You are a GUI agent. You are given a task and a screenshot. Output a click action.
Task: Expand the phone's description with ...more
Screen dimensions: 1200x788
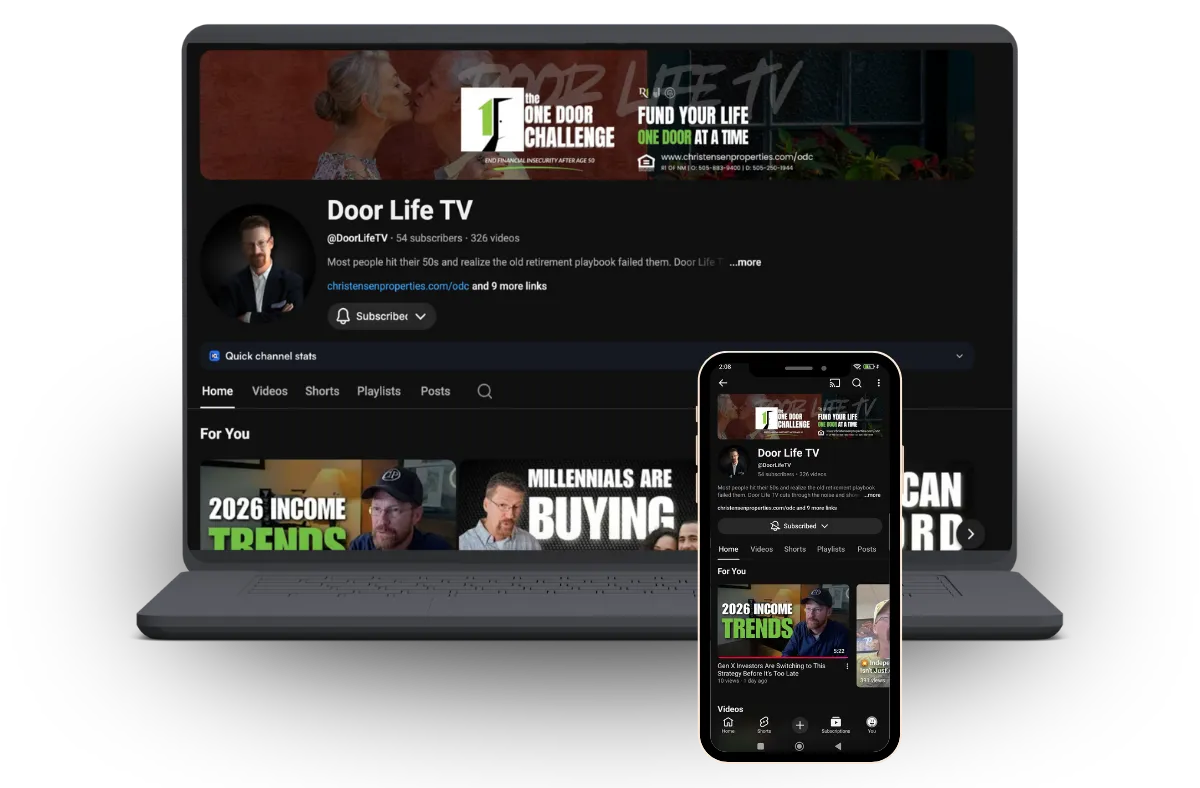pos(873,495)
